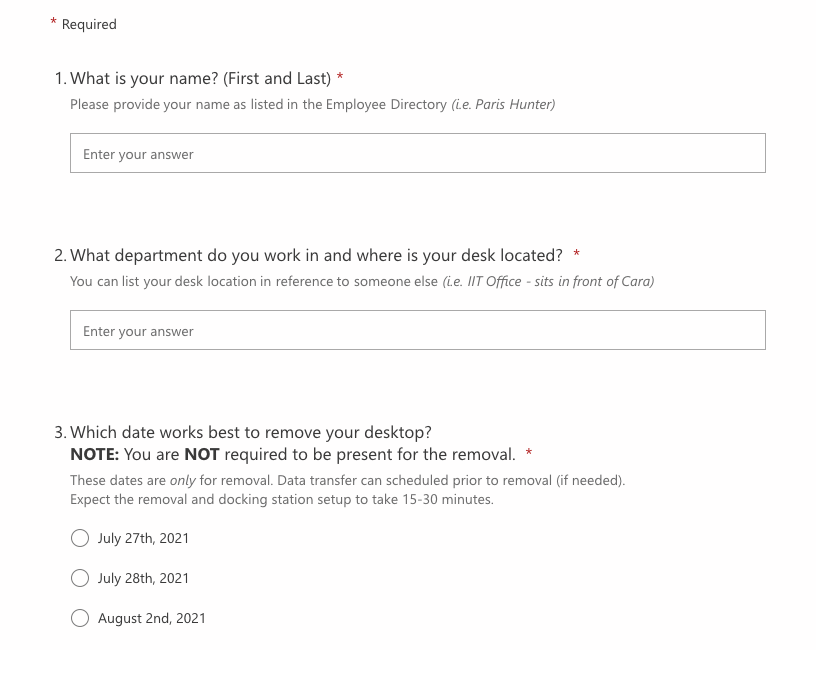This screenshot has height=698, width=816.
Task: Select the July 27th, 2021 radio button
Action: click(80, 538)
